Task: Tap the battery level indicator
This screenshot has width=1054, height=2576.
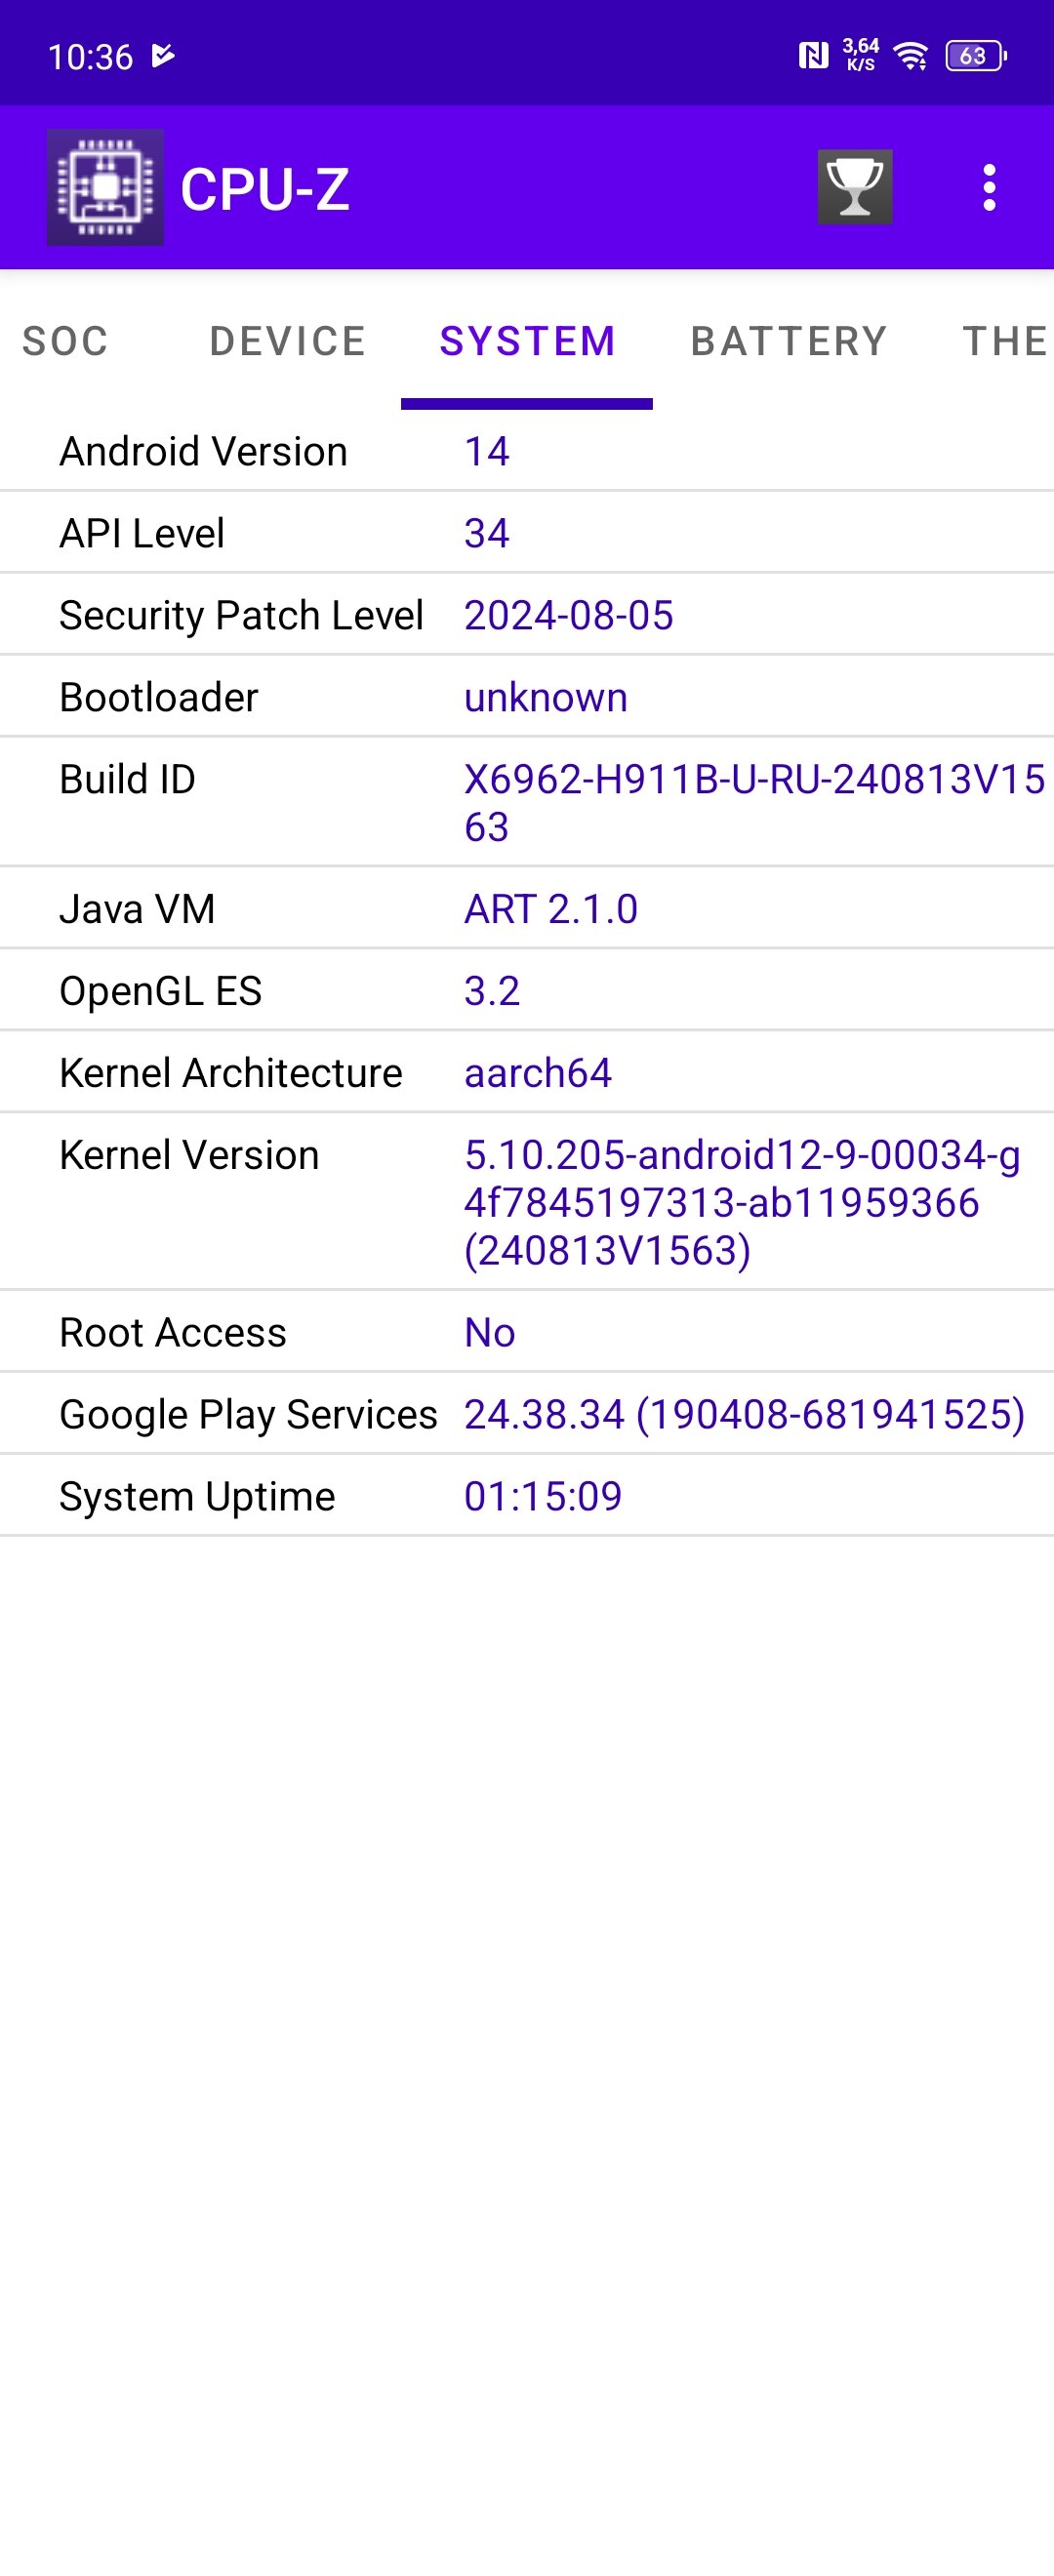Action: 976,56
